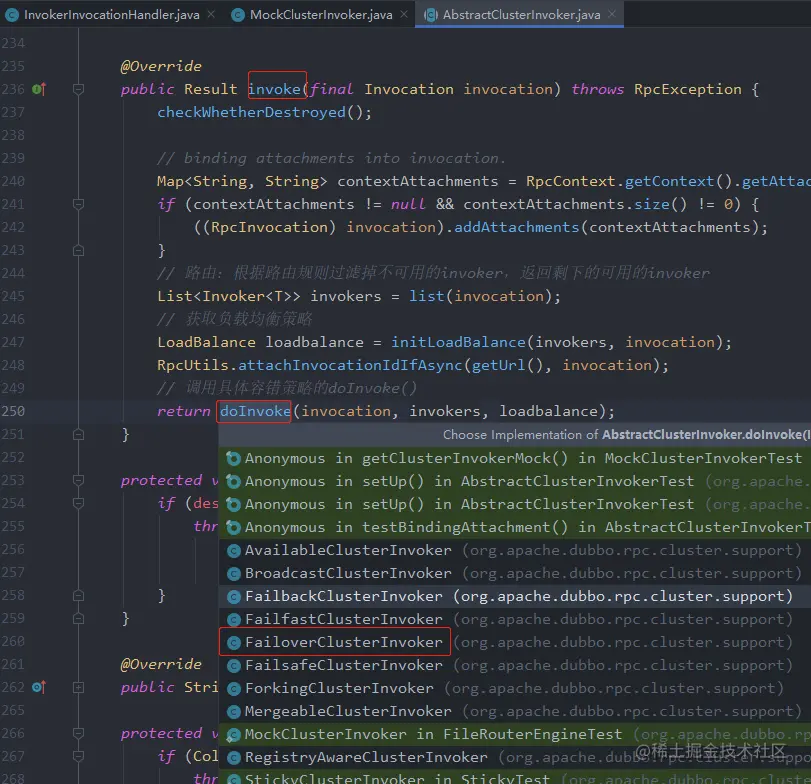Viewport: 811px width, 784px height.
Task: Click the fold end marker on line 258
Action: [79, 596]
